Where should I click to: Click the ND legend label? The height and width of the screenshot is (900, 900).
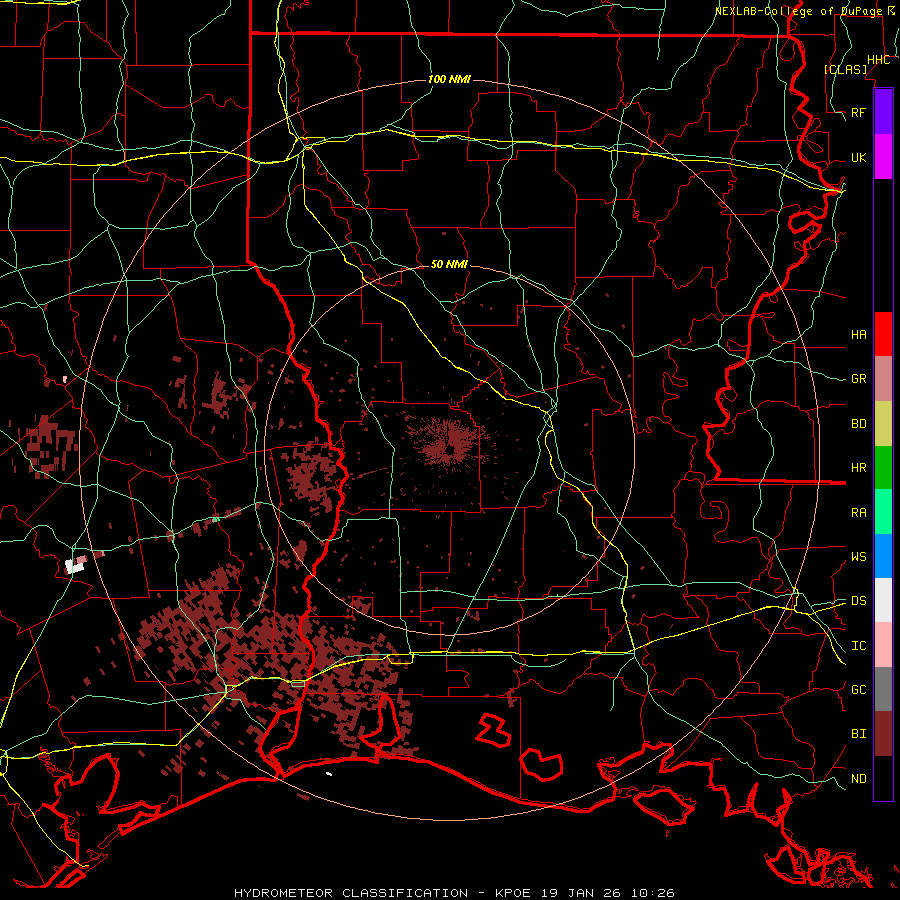859,779
